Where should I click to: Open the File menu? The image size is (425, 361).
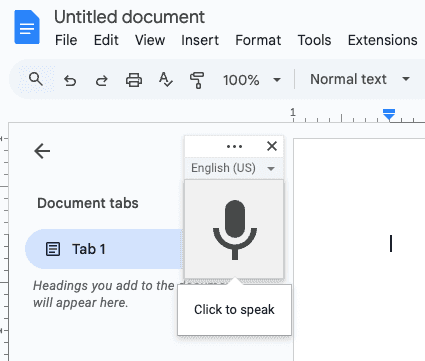coord(66,40)
